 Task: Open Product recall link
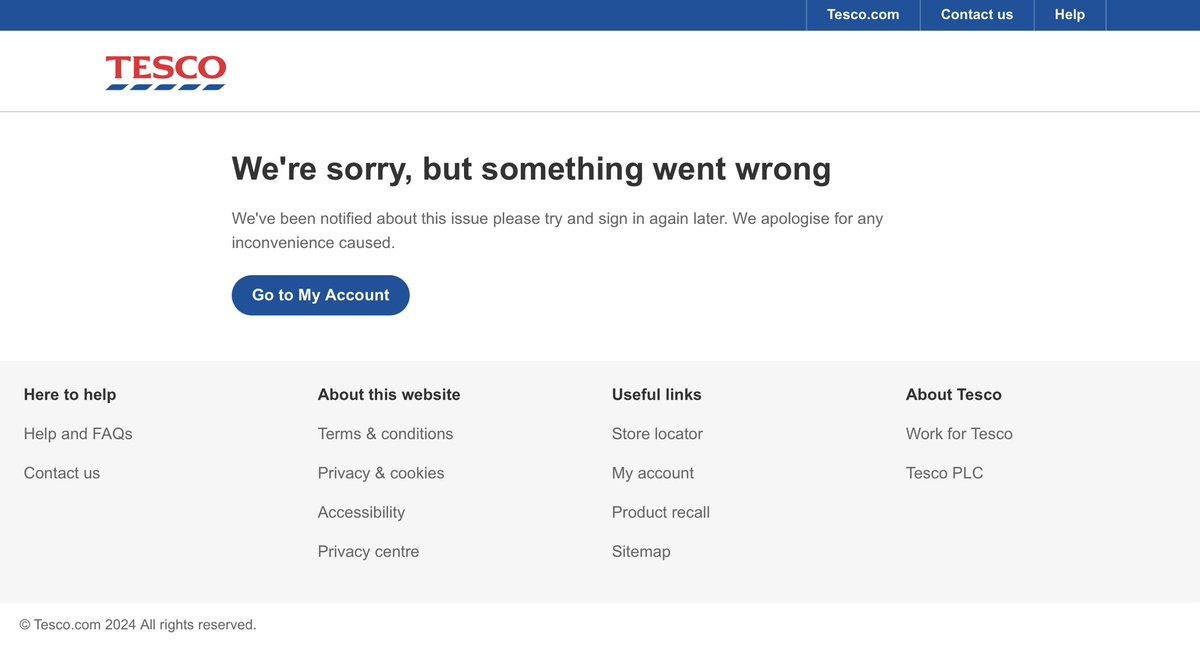click(661, 512)
